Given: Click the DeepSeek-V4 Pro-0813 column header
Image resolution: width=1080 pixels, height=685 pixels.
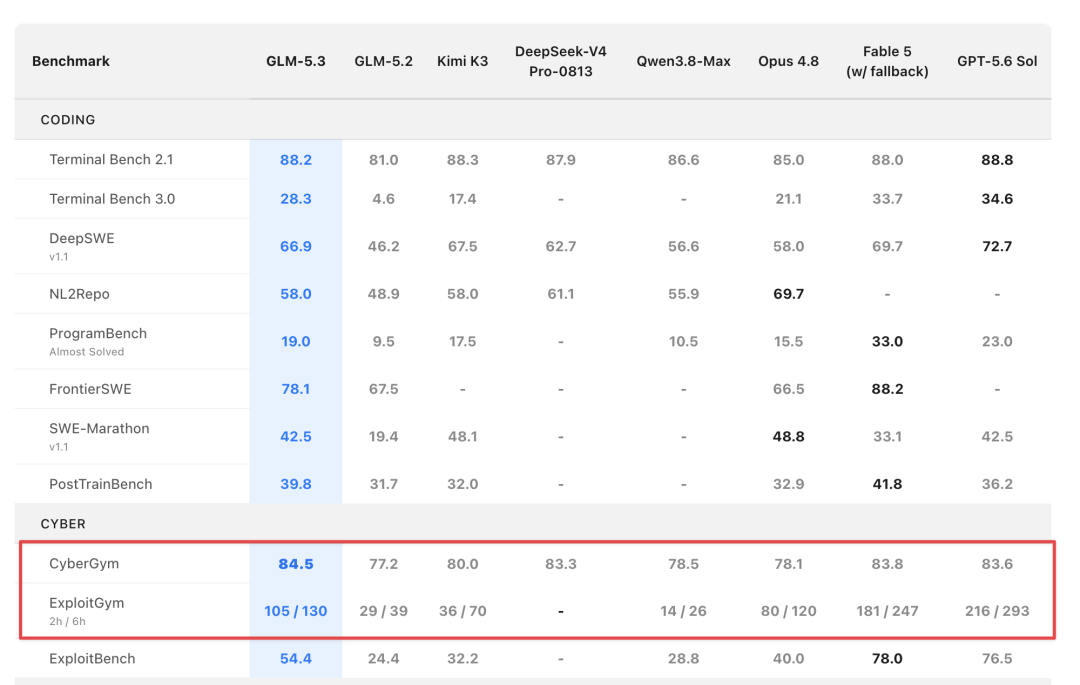Looking at the screenshot, I should (x=561, y=61).
